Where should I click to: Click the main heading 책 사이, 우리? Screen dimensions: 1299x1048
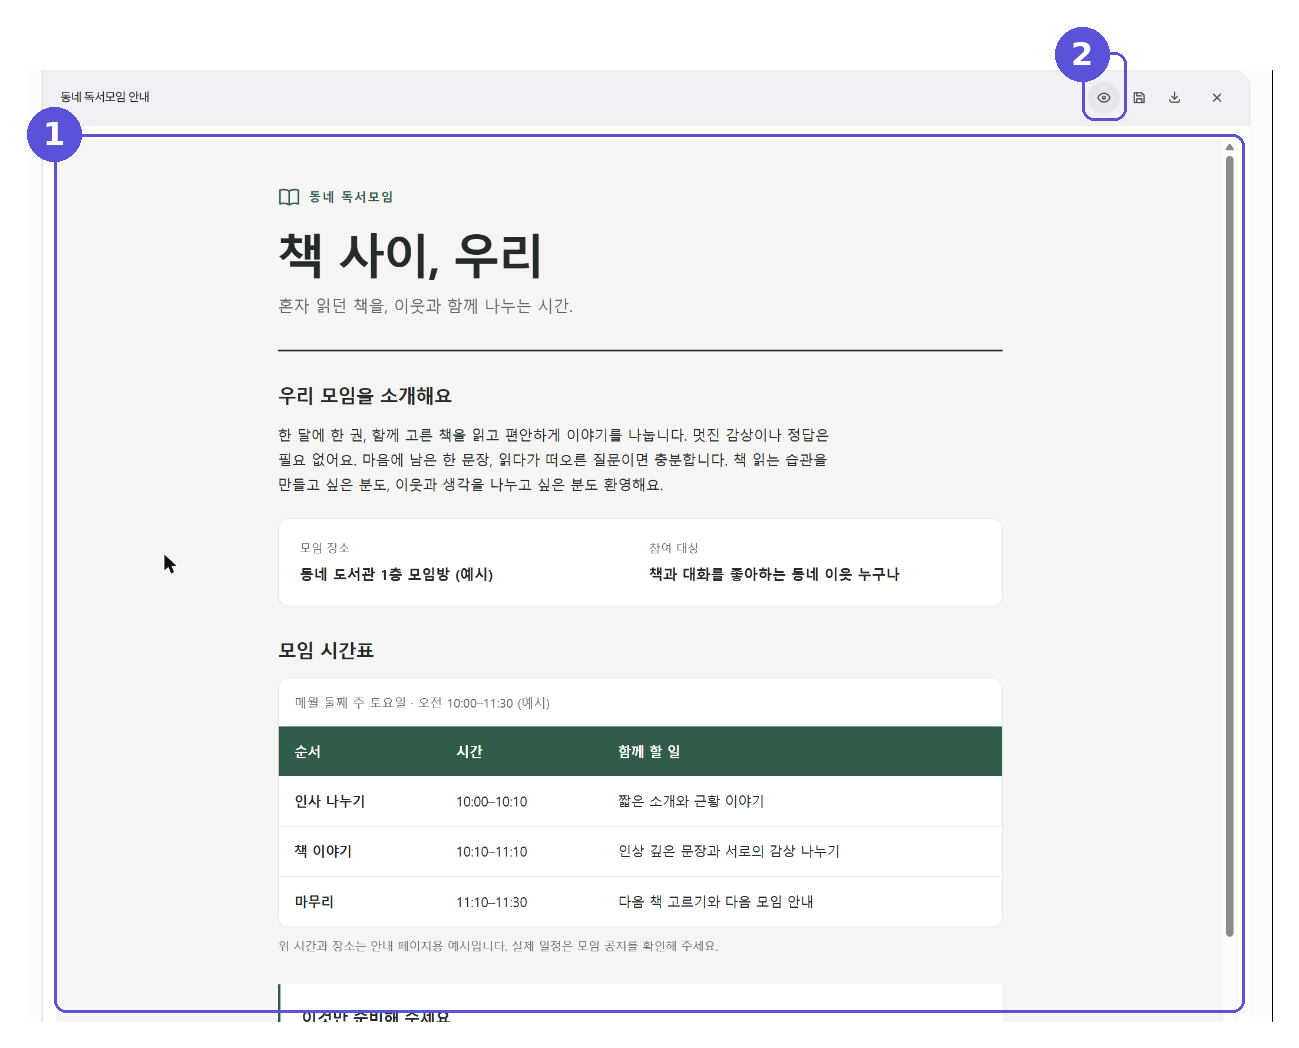[x=410, y=255]
